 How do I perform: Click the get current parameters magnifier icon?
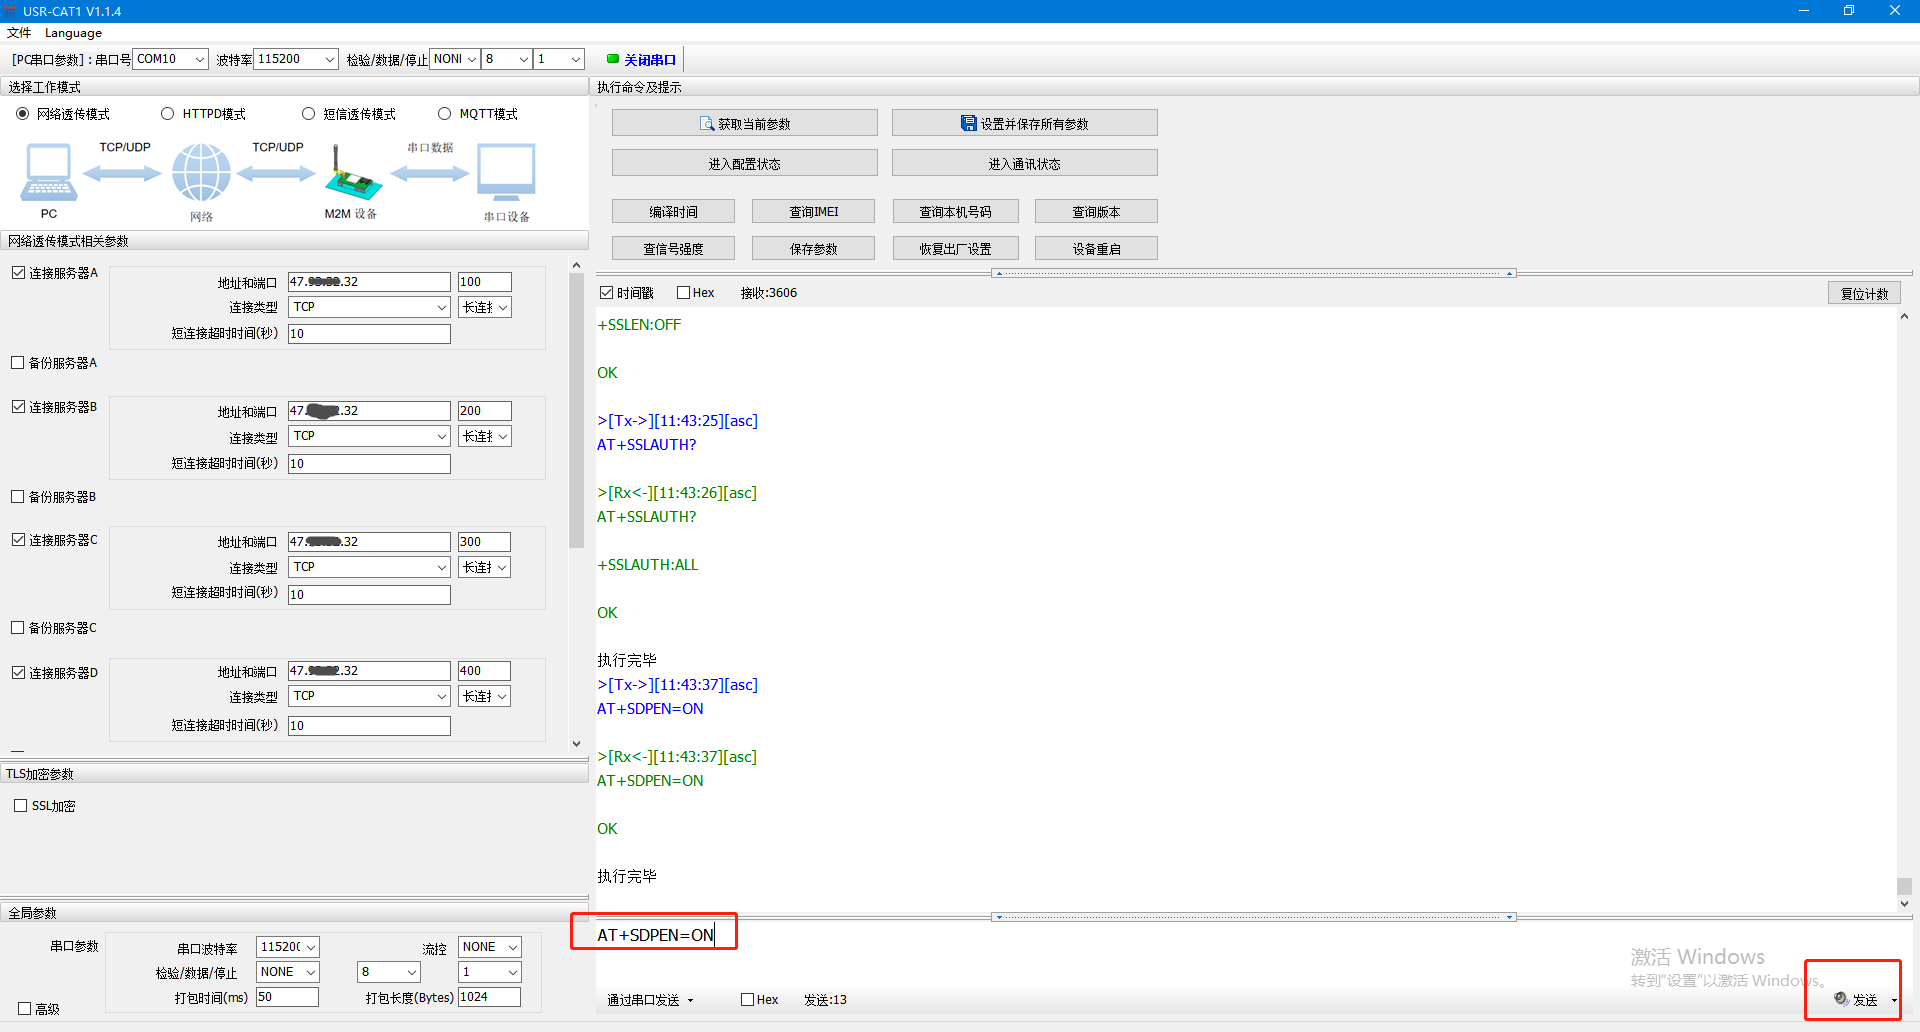pyautogui.click(x=707, y=124)
